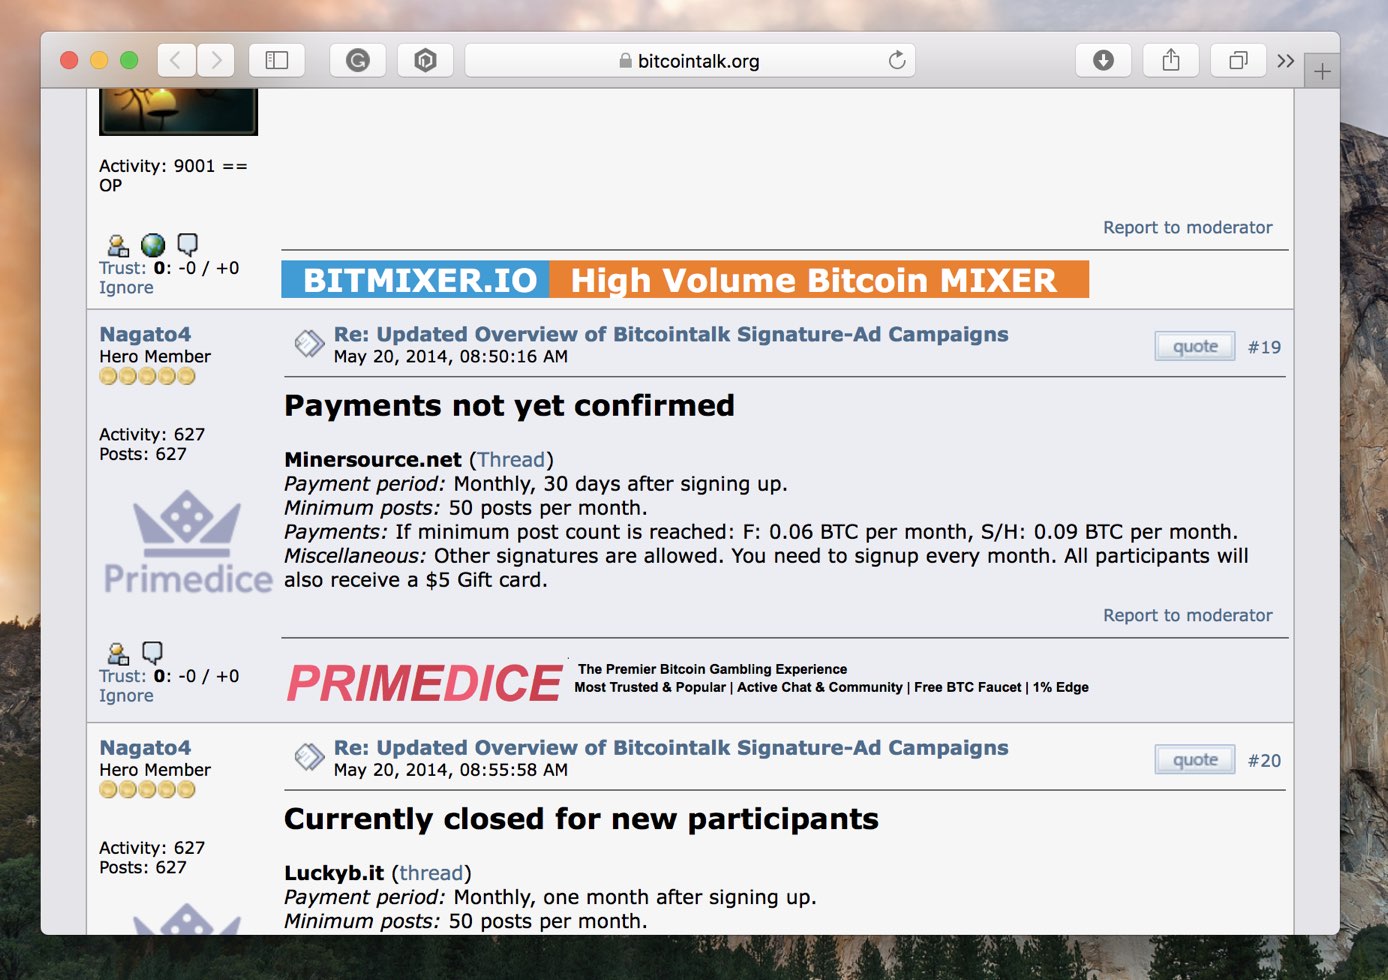This screenshot has width=1388, height=980.
Task: Click 'Monthly, 30 days after signing up.' text
Action: [620, 484]
